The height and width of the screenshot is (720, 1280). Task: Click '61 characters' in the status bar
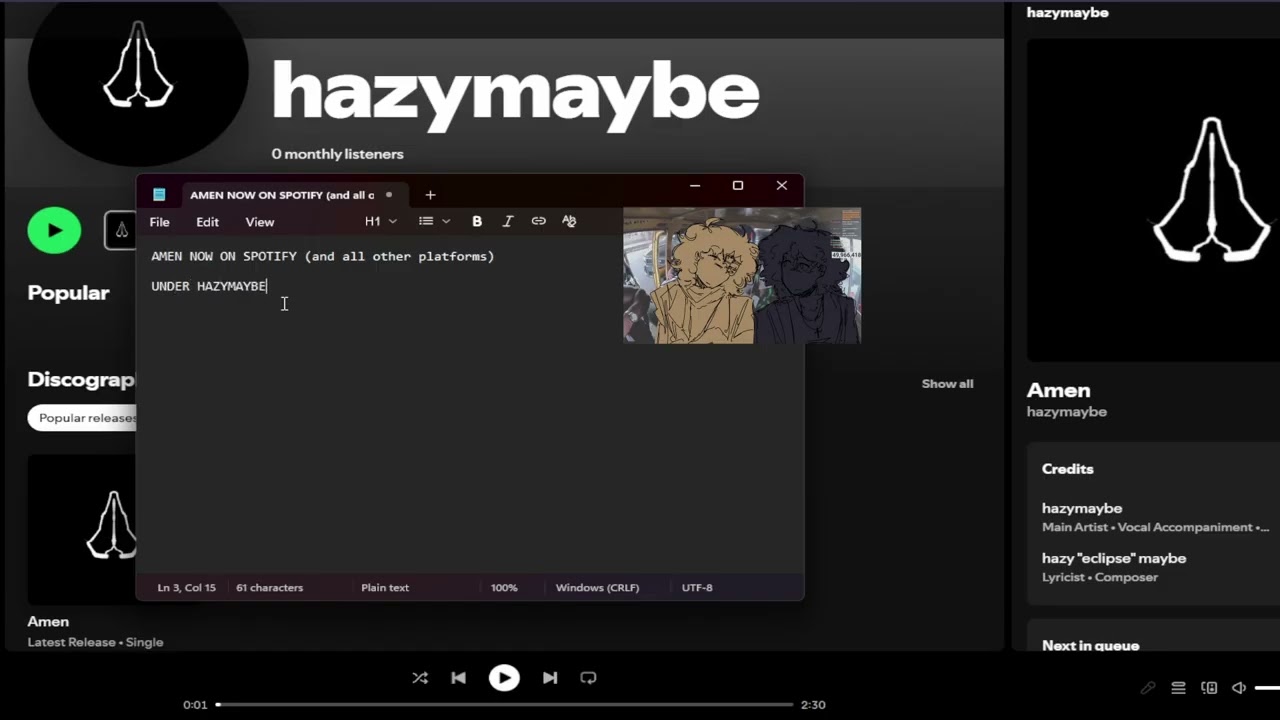pyautogui.click(x=269, y=588)
